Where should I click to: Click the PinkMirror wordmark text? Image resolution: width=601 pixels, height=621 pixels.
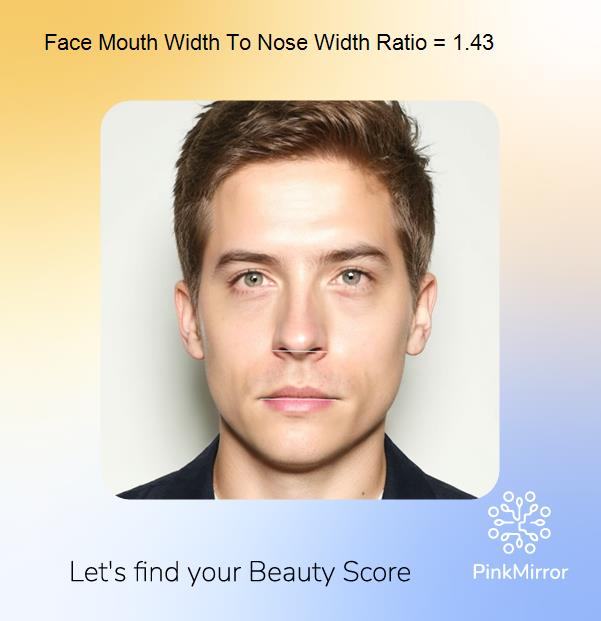tap(520, 572)
